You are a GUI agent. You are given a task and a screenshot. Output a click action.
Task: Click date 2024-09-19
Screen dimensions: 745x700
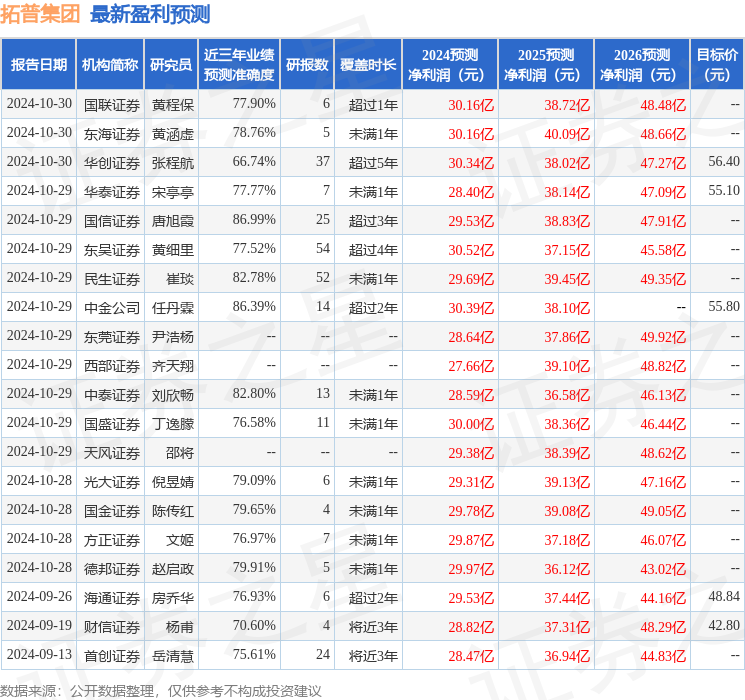click(39, 625)
